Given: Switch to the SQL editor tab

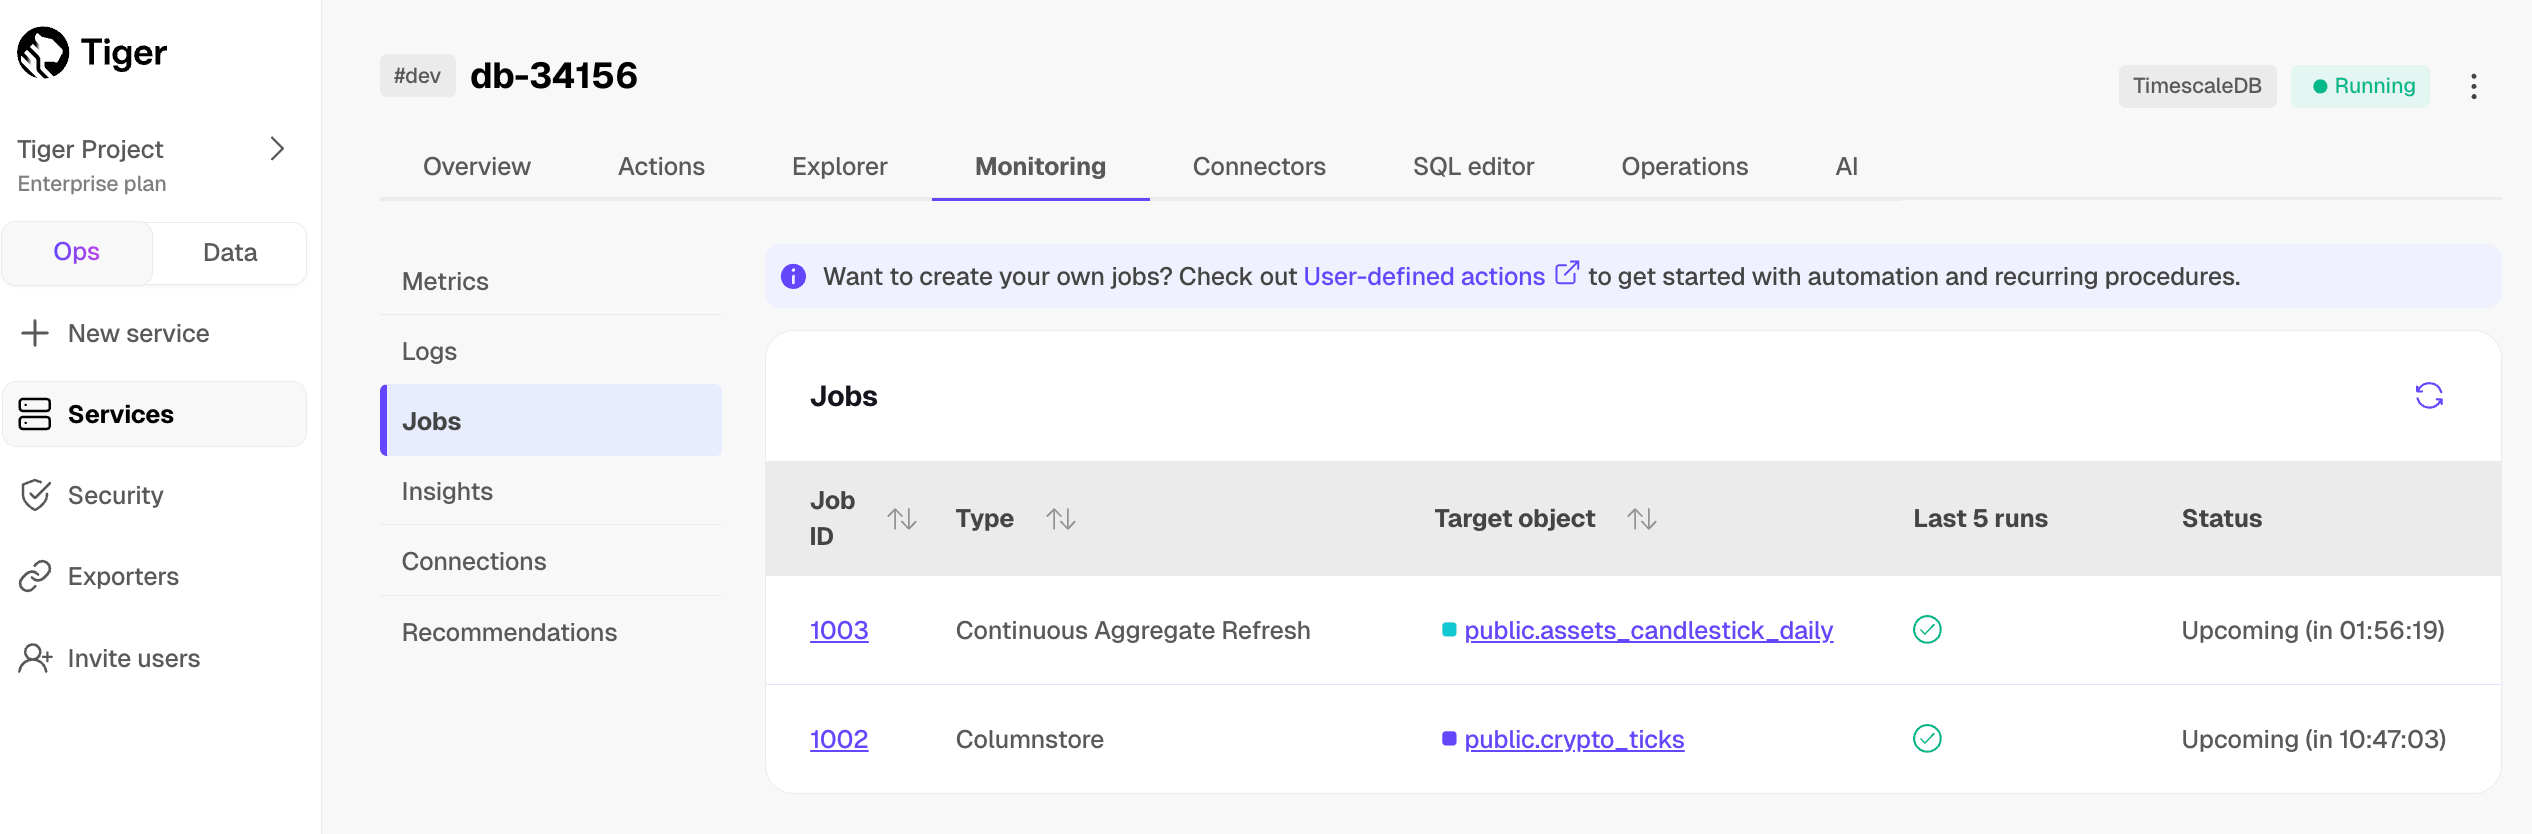Looking at the screenshot, I should (x=1472, y=166).
